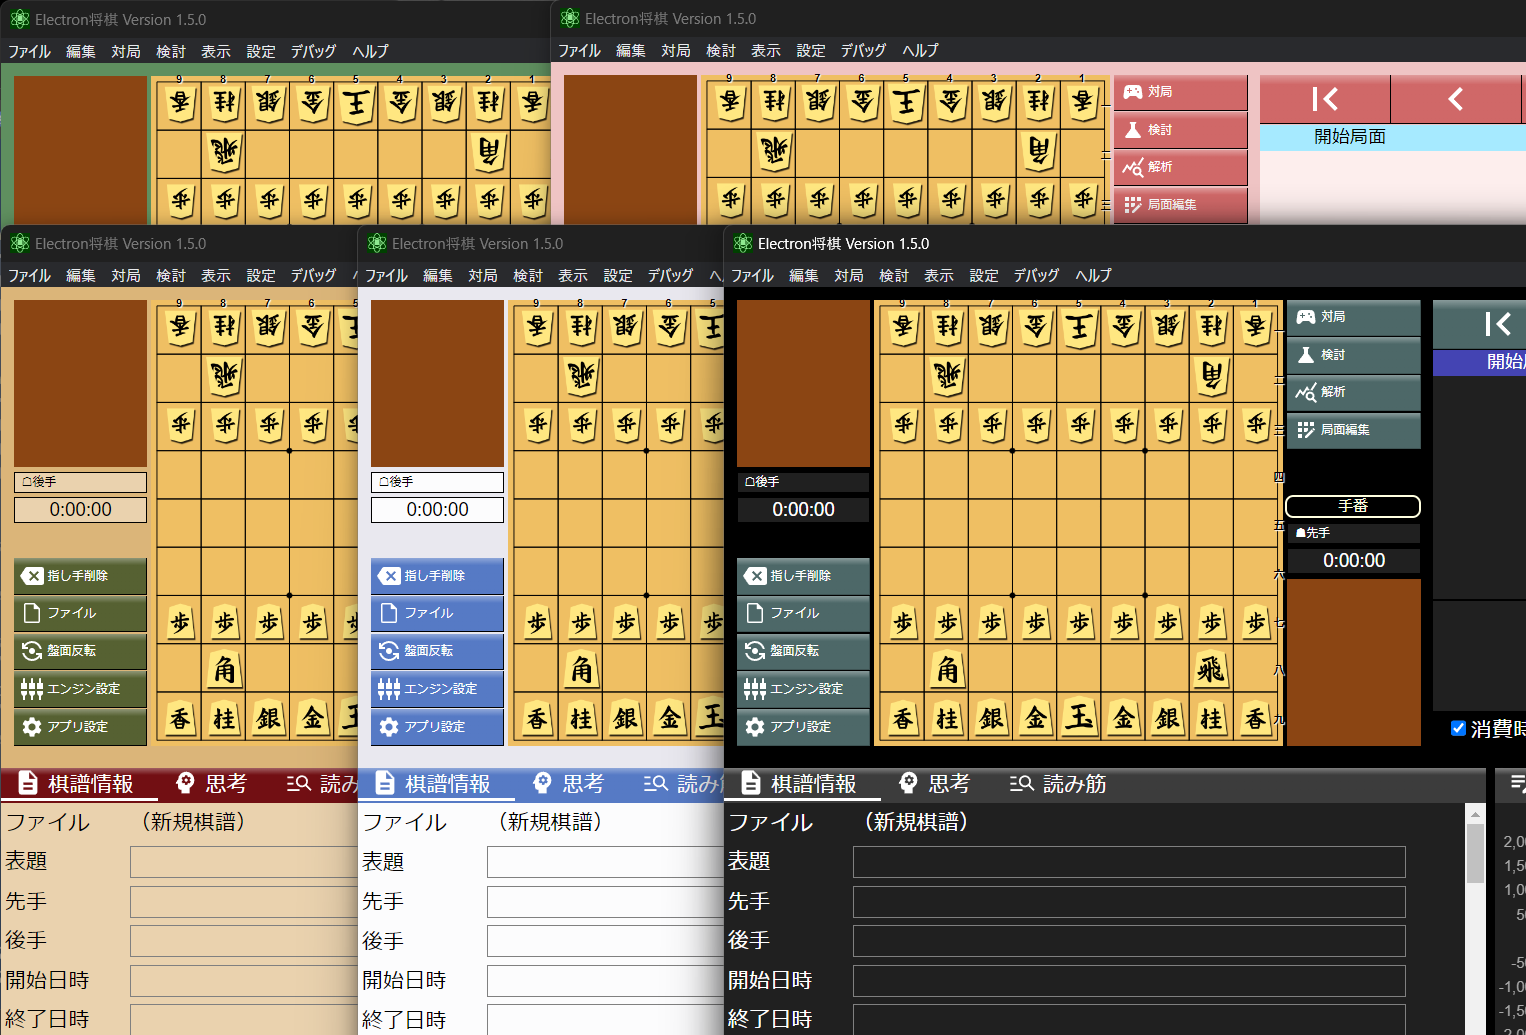Open アプリ設定 gear in the dark window

click(803, 727)
